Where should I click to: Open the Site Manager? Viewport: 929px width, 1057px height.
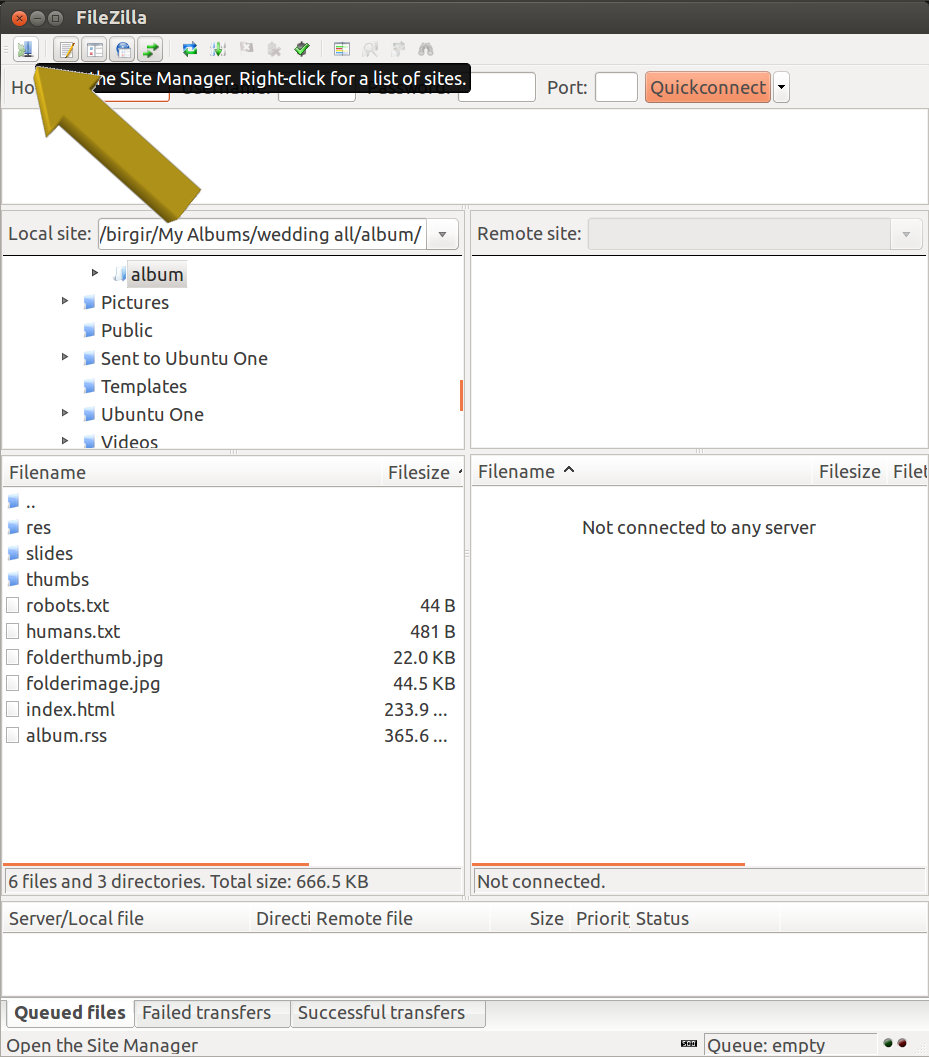(26, 48)
